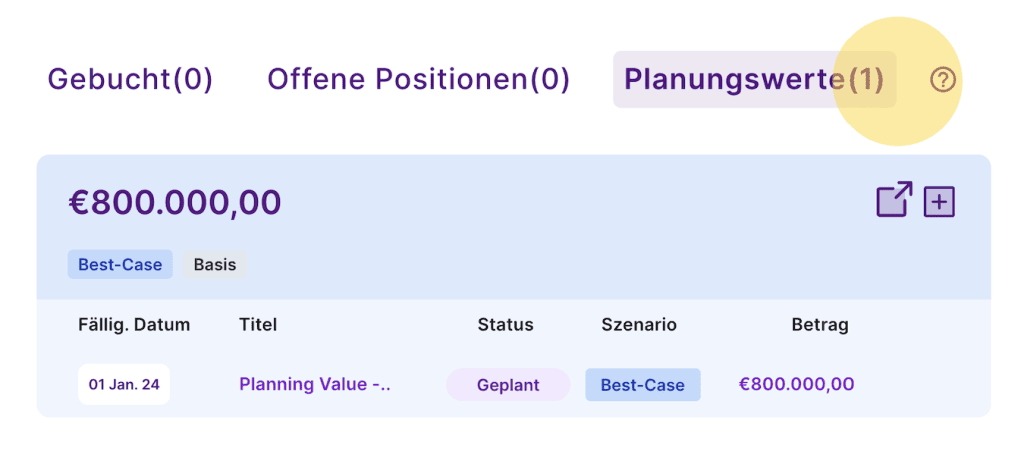
Task: Click the 01 Jan. 24 due date
Action: point(124,385)
